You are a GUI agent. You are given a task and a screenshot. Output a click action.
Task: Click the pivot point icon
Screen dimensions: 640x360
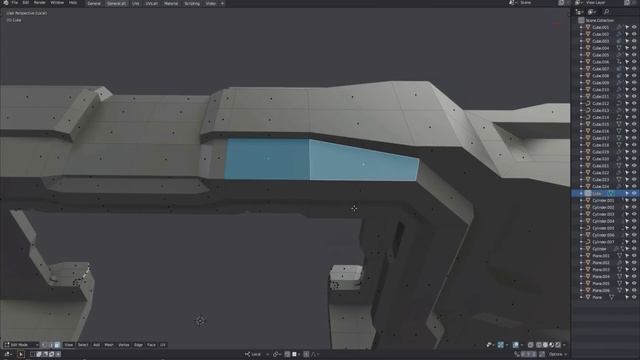276,354
